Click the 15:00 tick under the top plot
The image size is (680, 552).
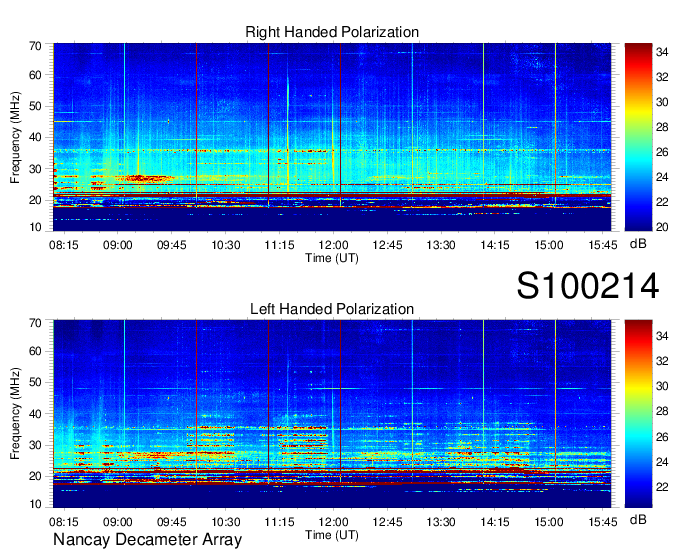coord(549,245)
